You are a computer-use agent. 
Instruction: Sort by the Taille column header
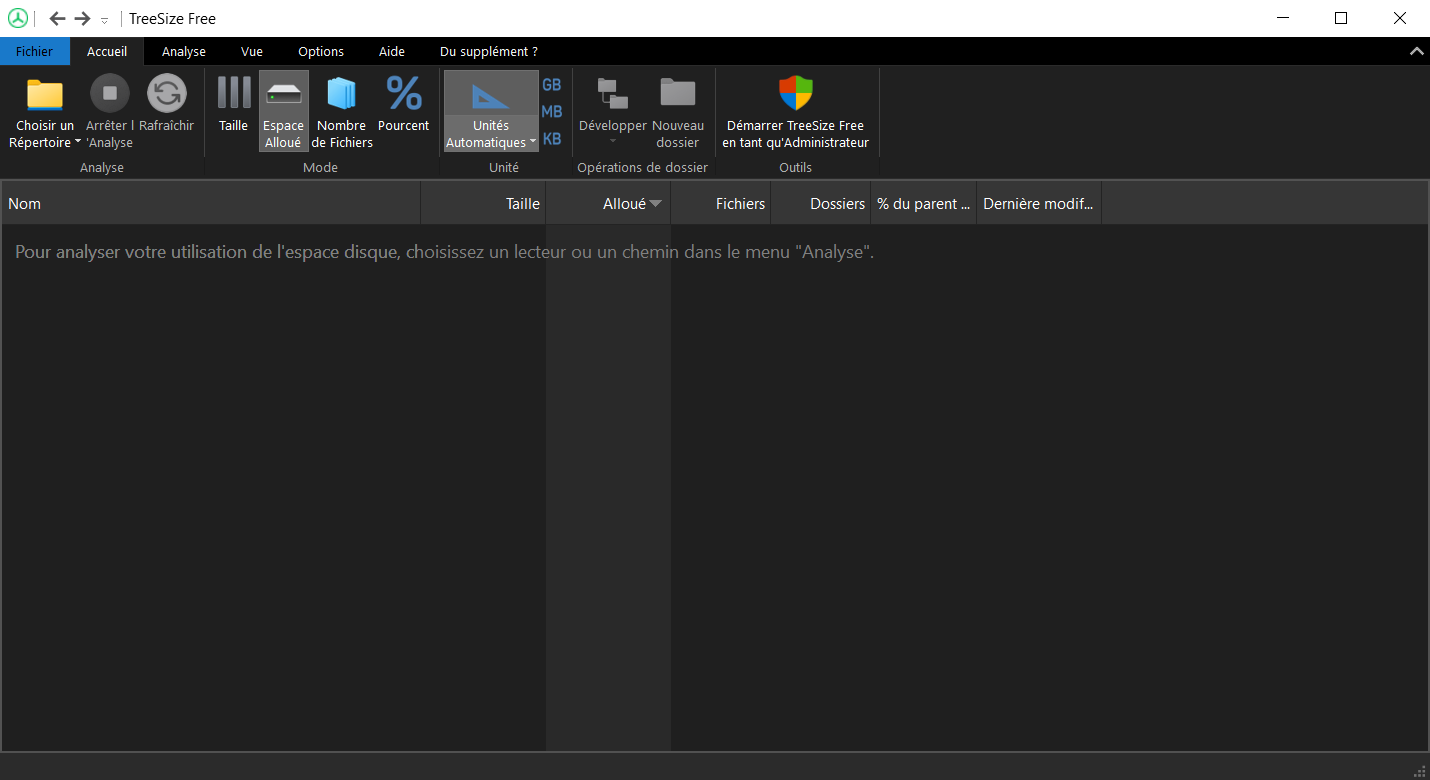point(483,203)
